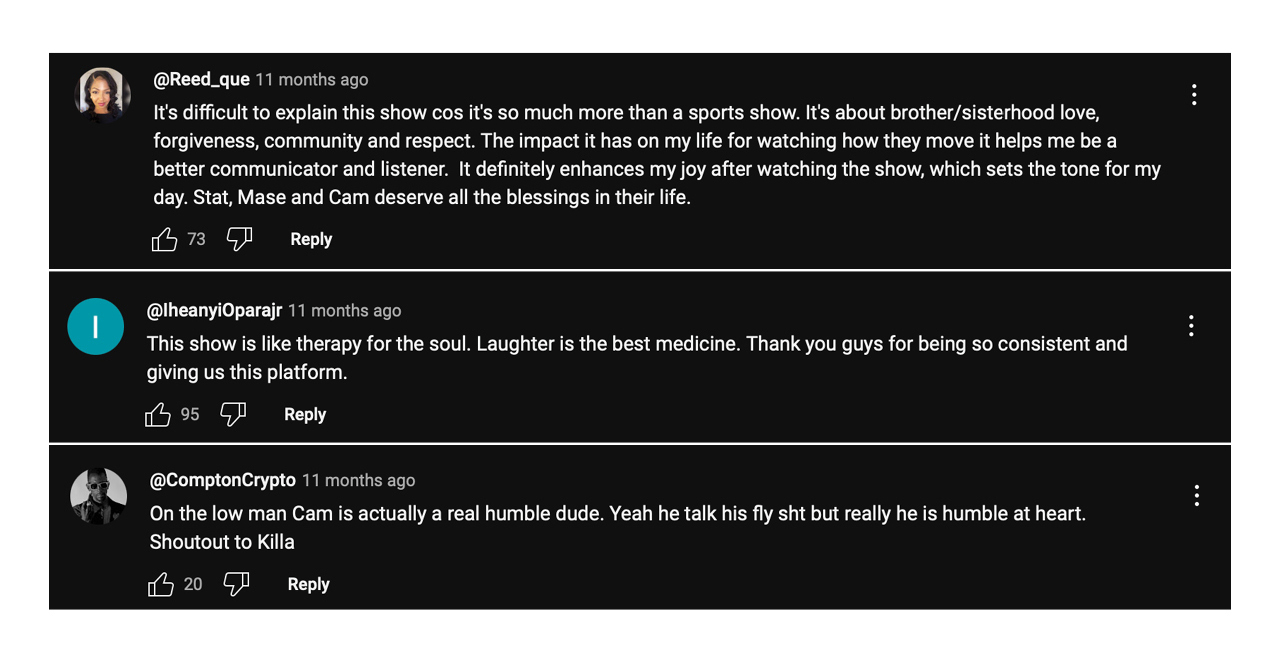Open @ComptonCrypto comment's '11 months ago' timestamp

tap(358, 481)
